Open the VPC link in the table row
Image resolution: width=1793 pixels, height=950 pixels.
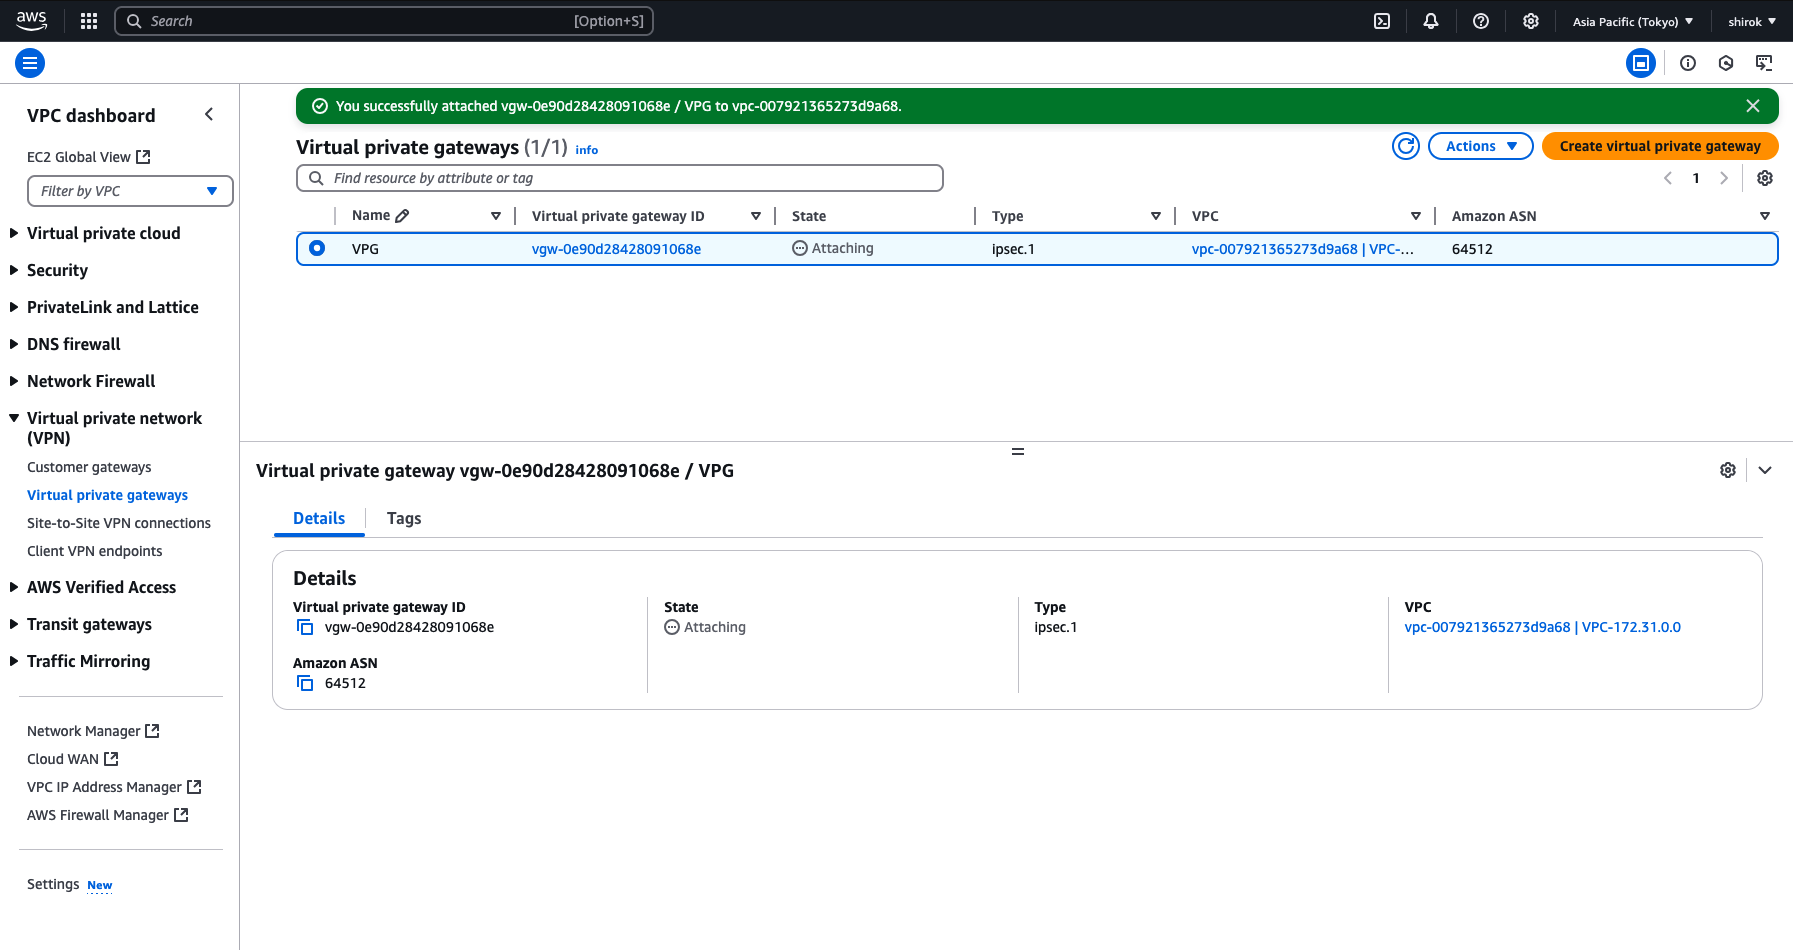click(1302, 249)
